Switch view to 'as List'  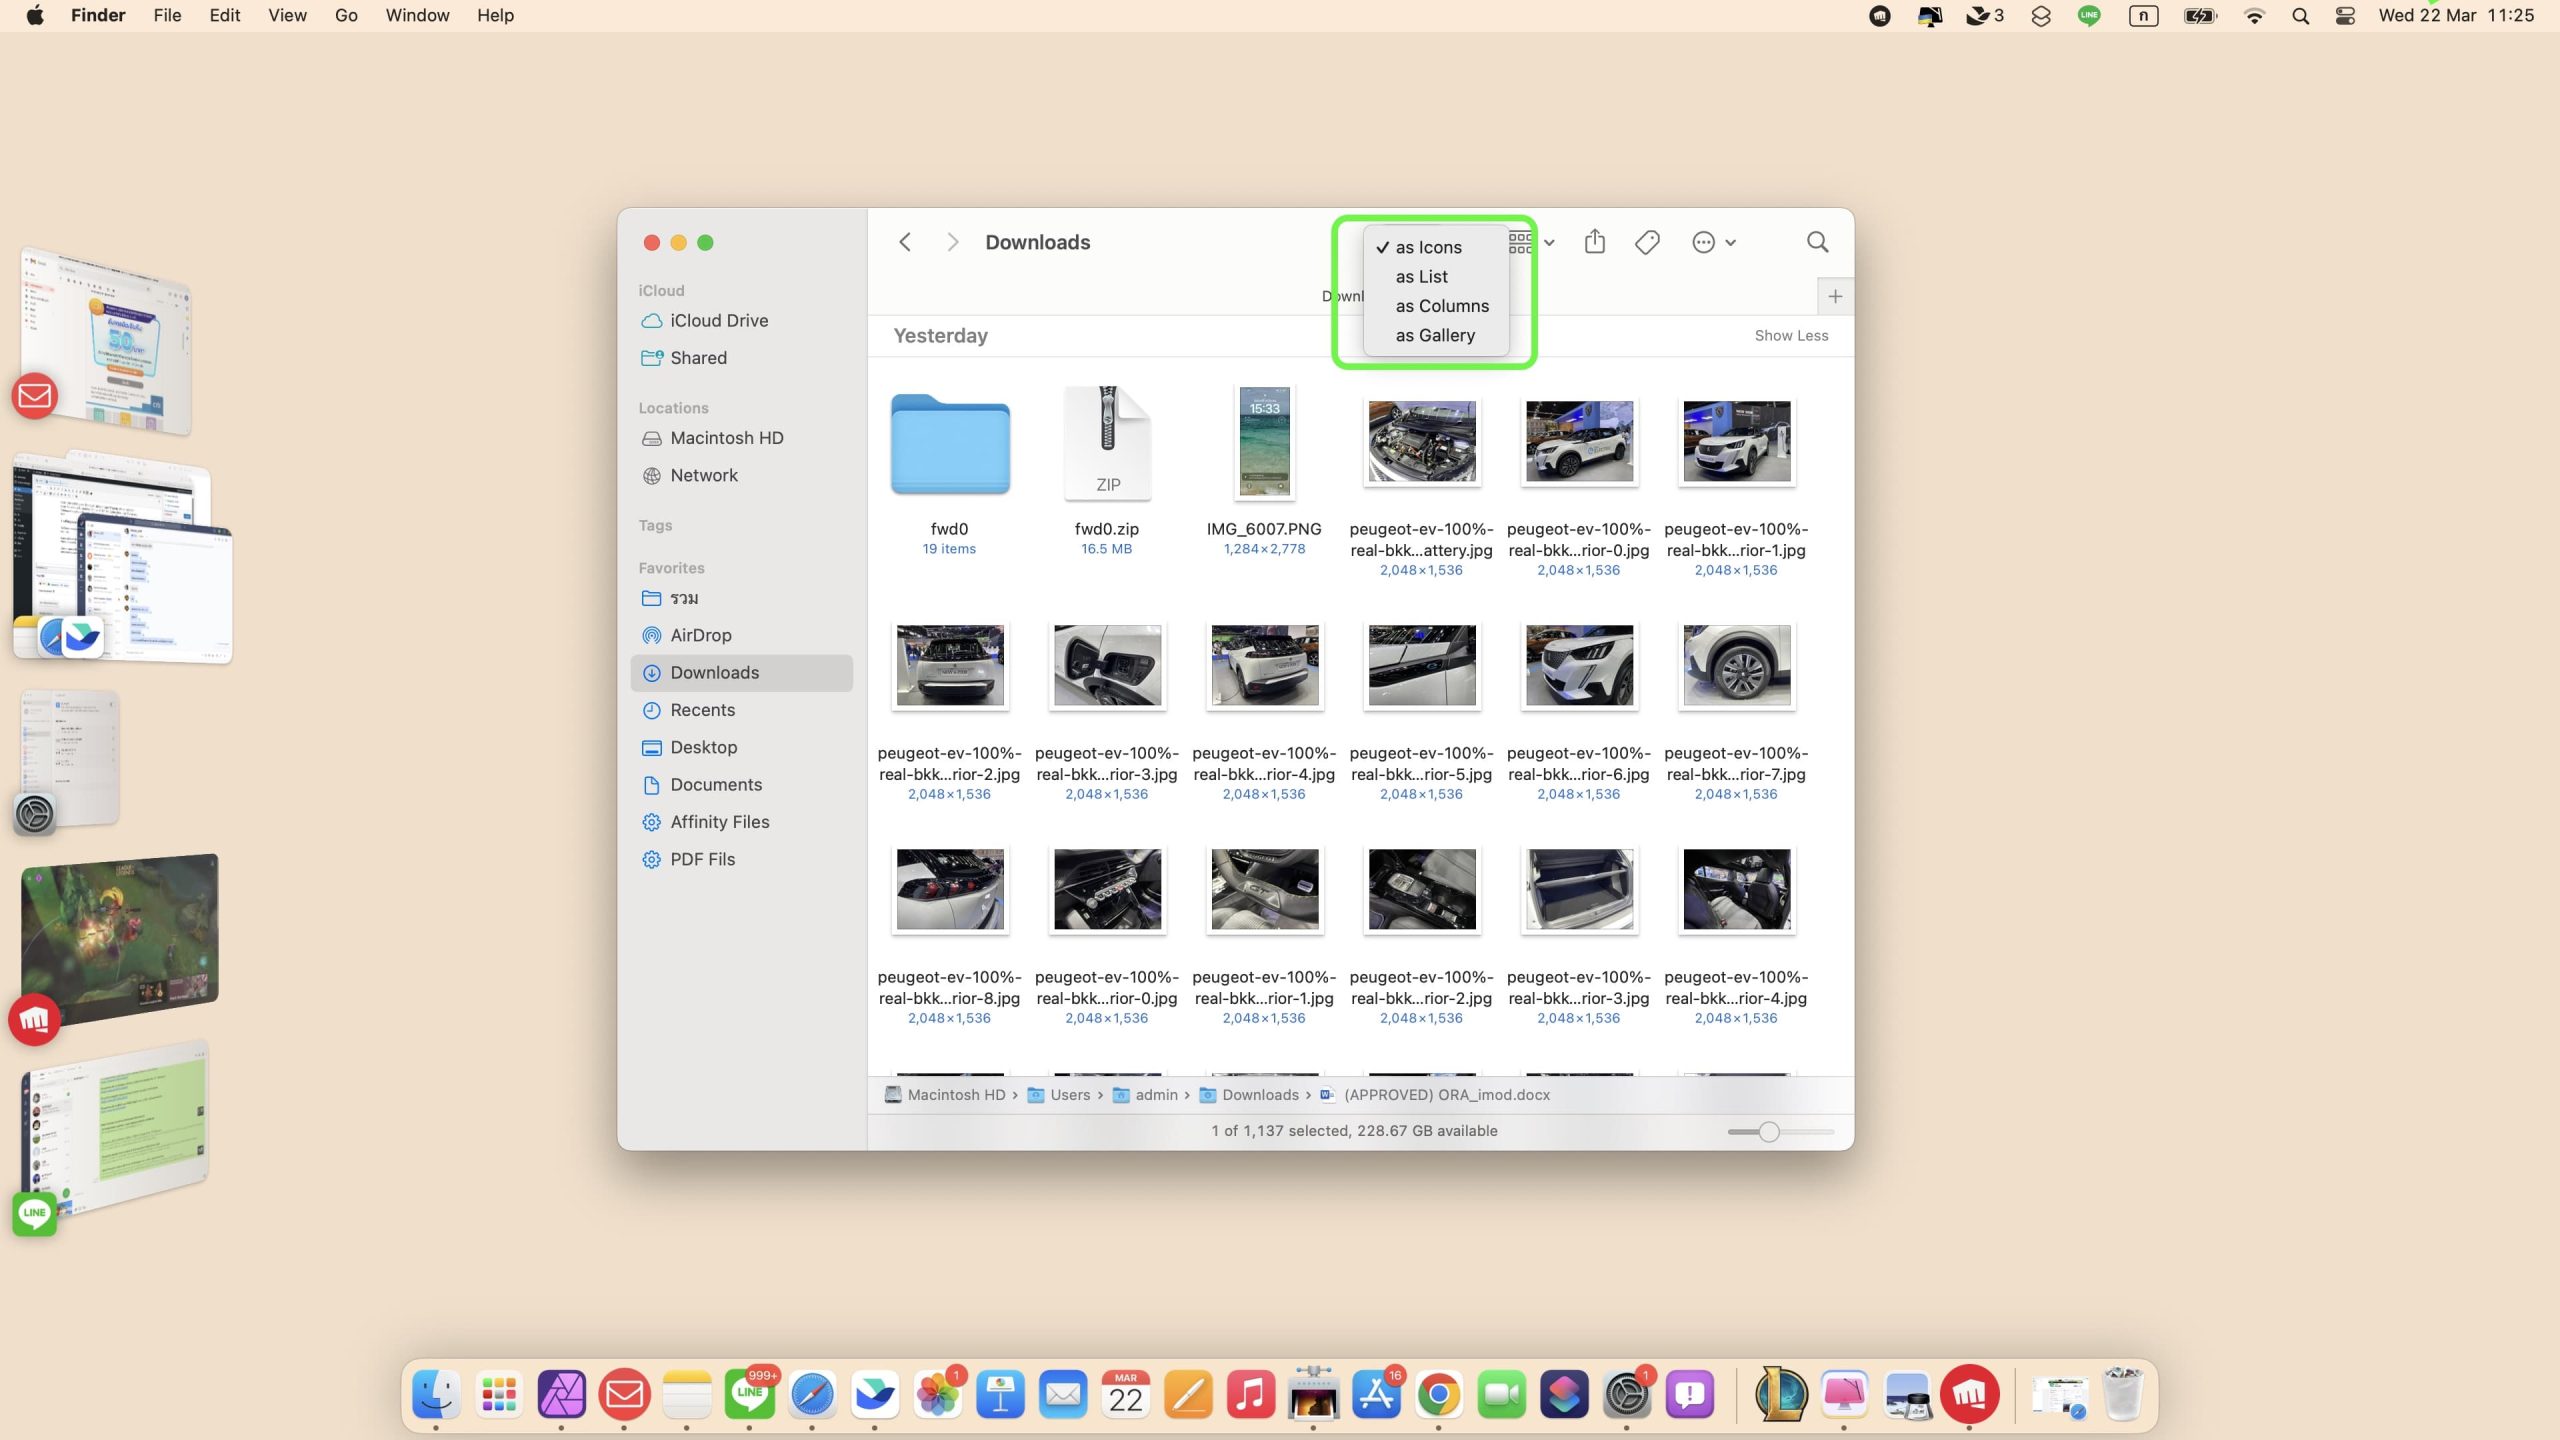pyautogui.click(x=1421, y=276)
